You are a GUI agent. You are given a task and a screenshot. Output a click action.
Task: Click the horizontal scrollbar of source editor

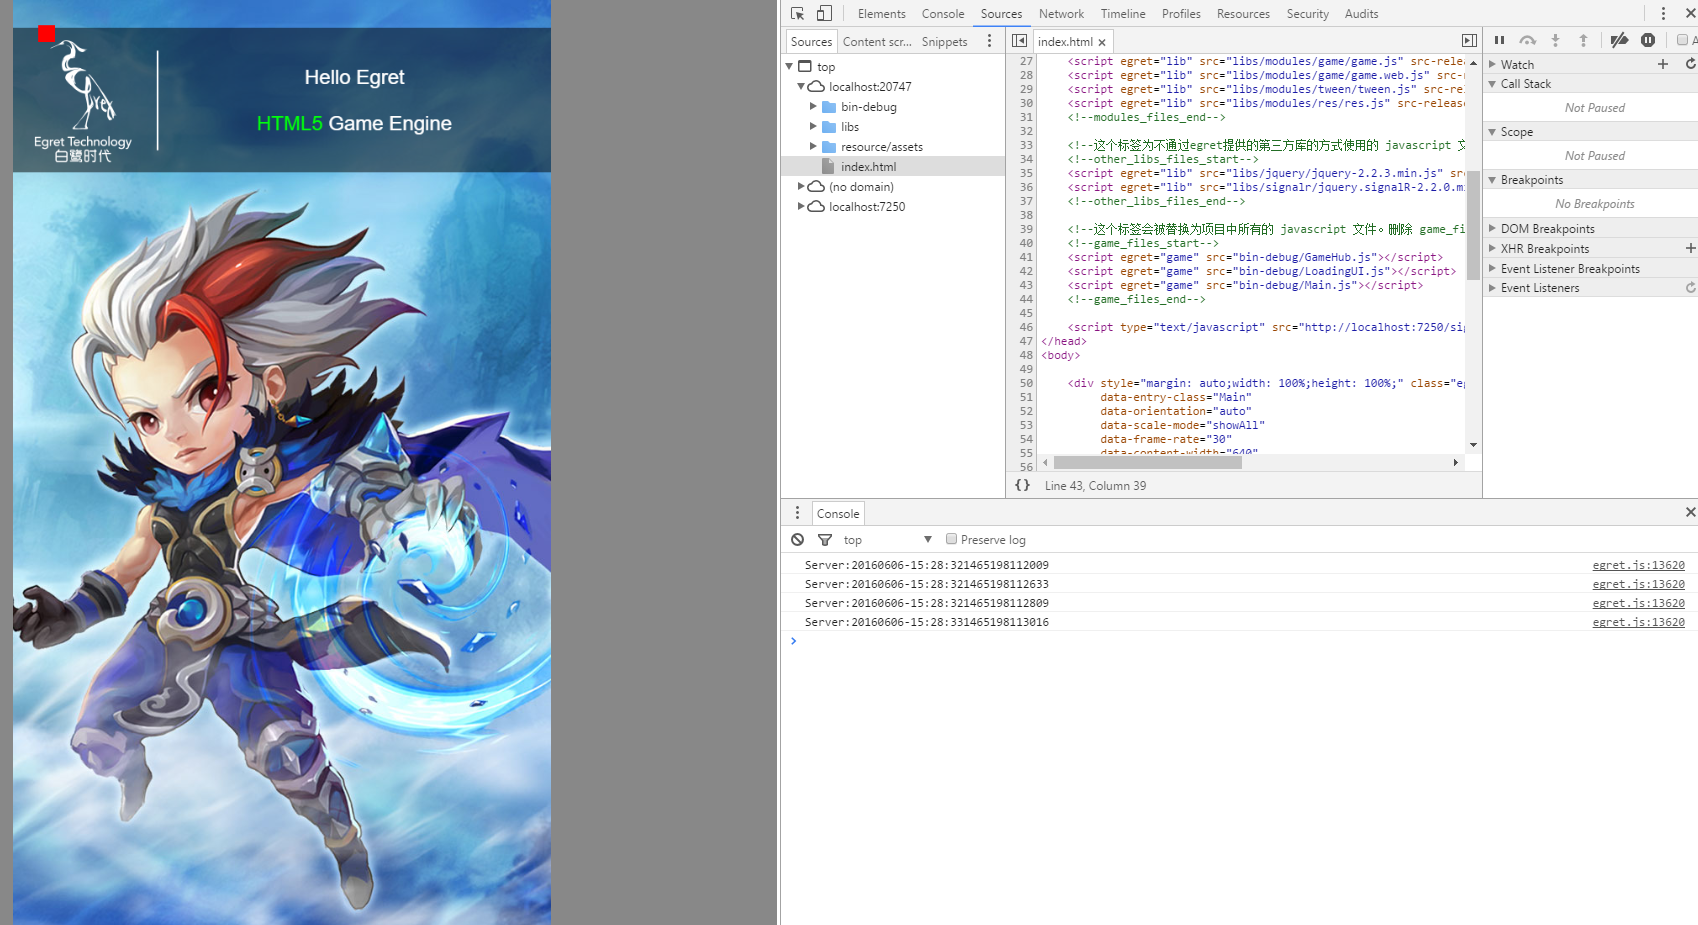[1147, 462]
